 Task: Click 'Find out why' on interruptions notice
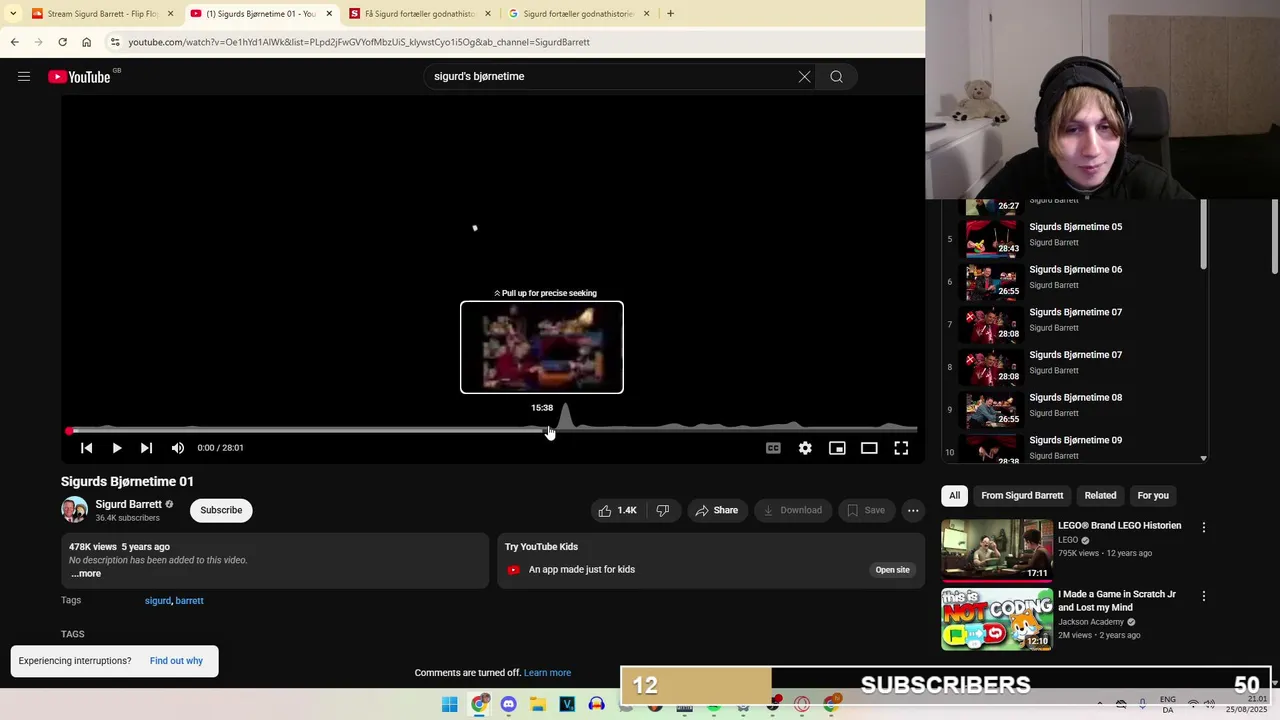[176, 661]
